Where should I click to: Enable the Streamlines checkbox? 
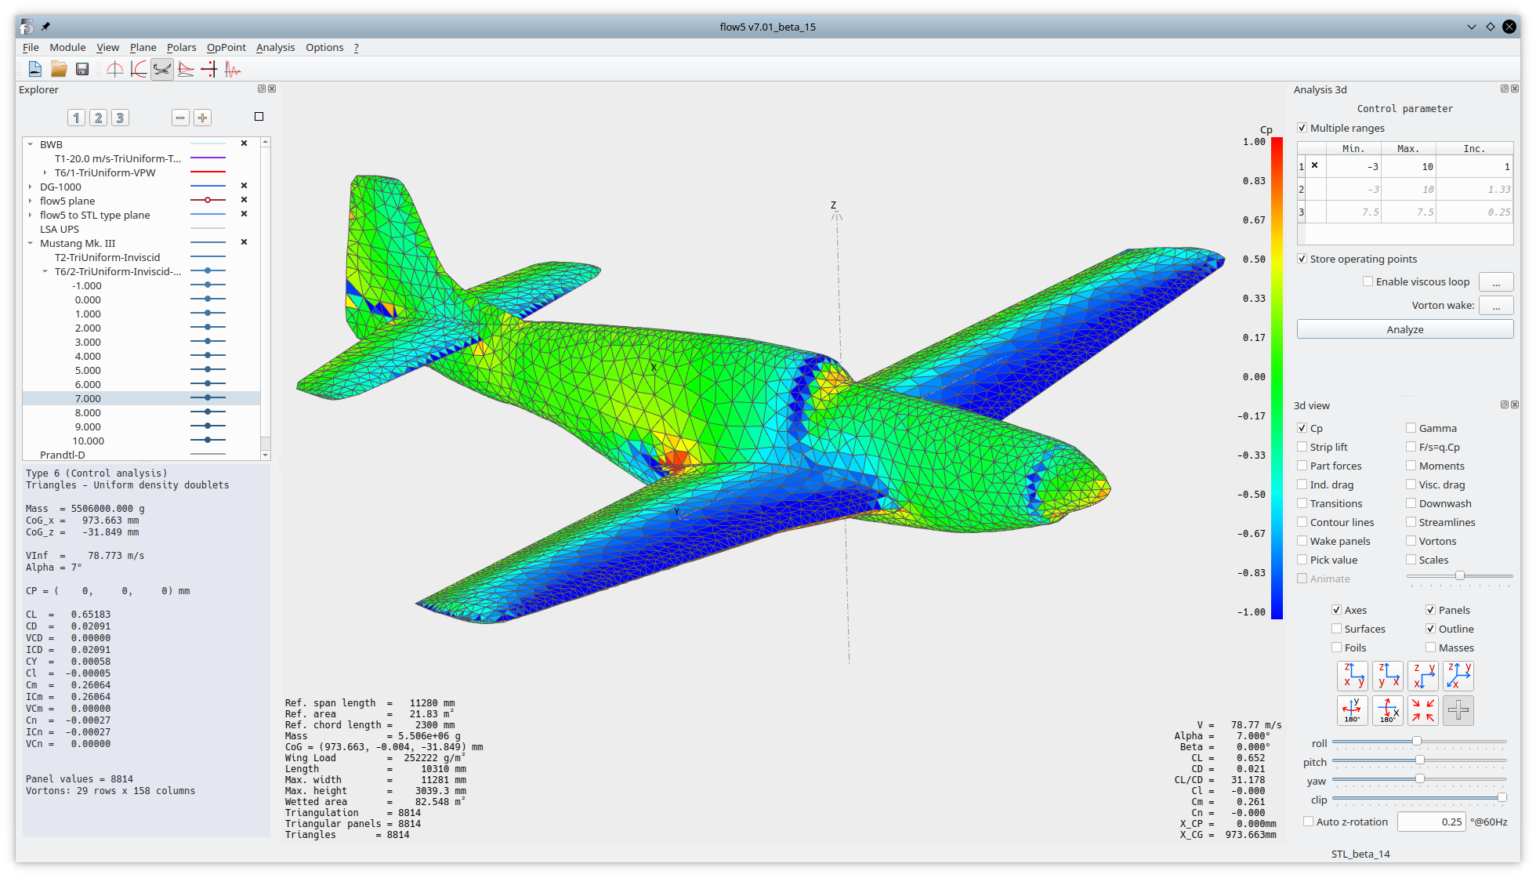click(x=1411, y=522)
